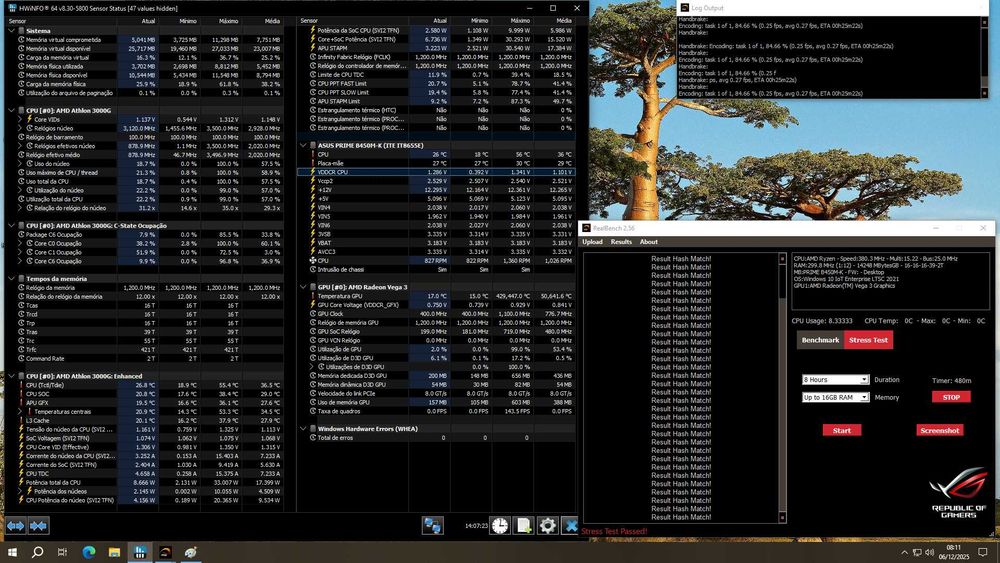Select highlighted VDDCR CPU sensor row
Image resolution: width=1000 pixels, height=563 pixels.
436,172
